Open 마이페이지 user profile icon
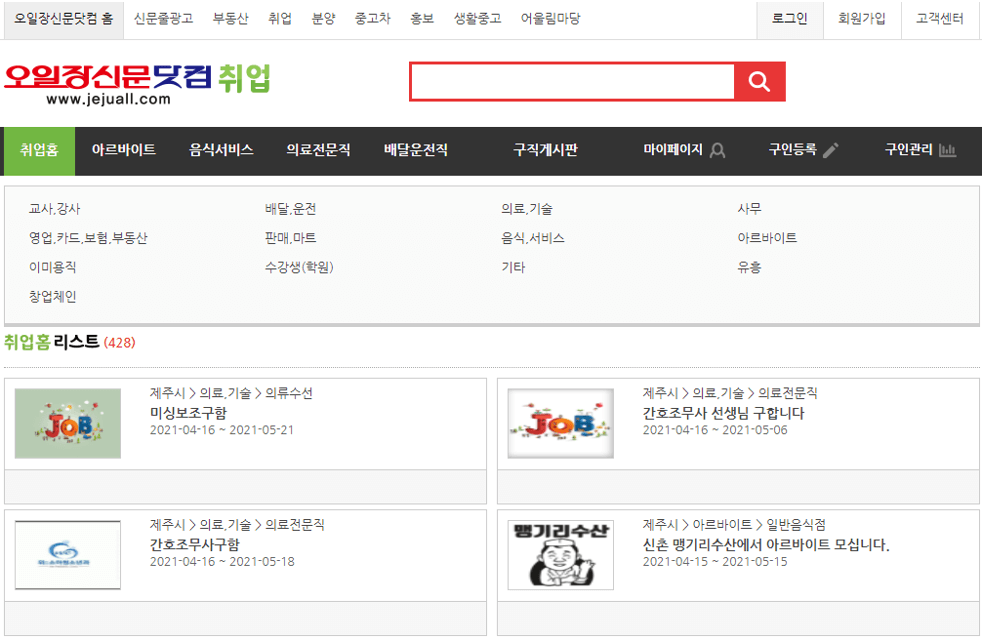Screen dimensions: 984x638 coord(717,151)
